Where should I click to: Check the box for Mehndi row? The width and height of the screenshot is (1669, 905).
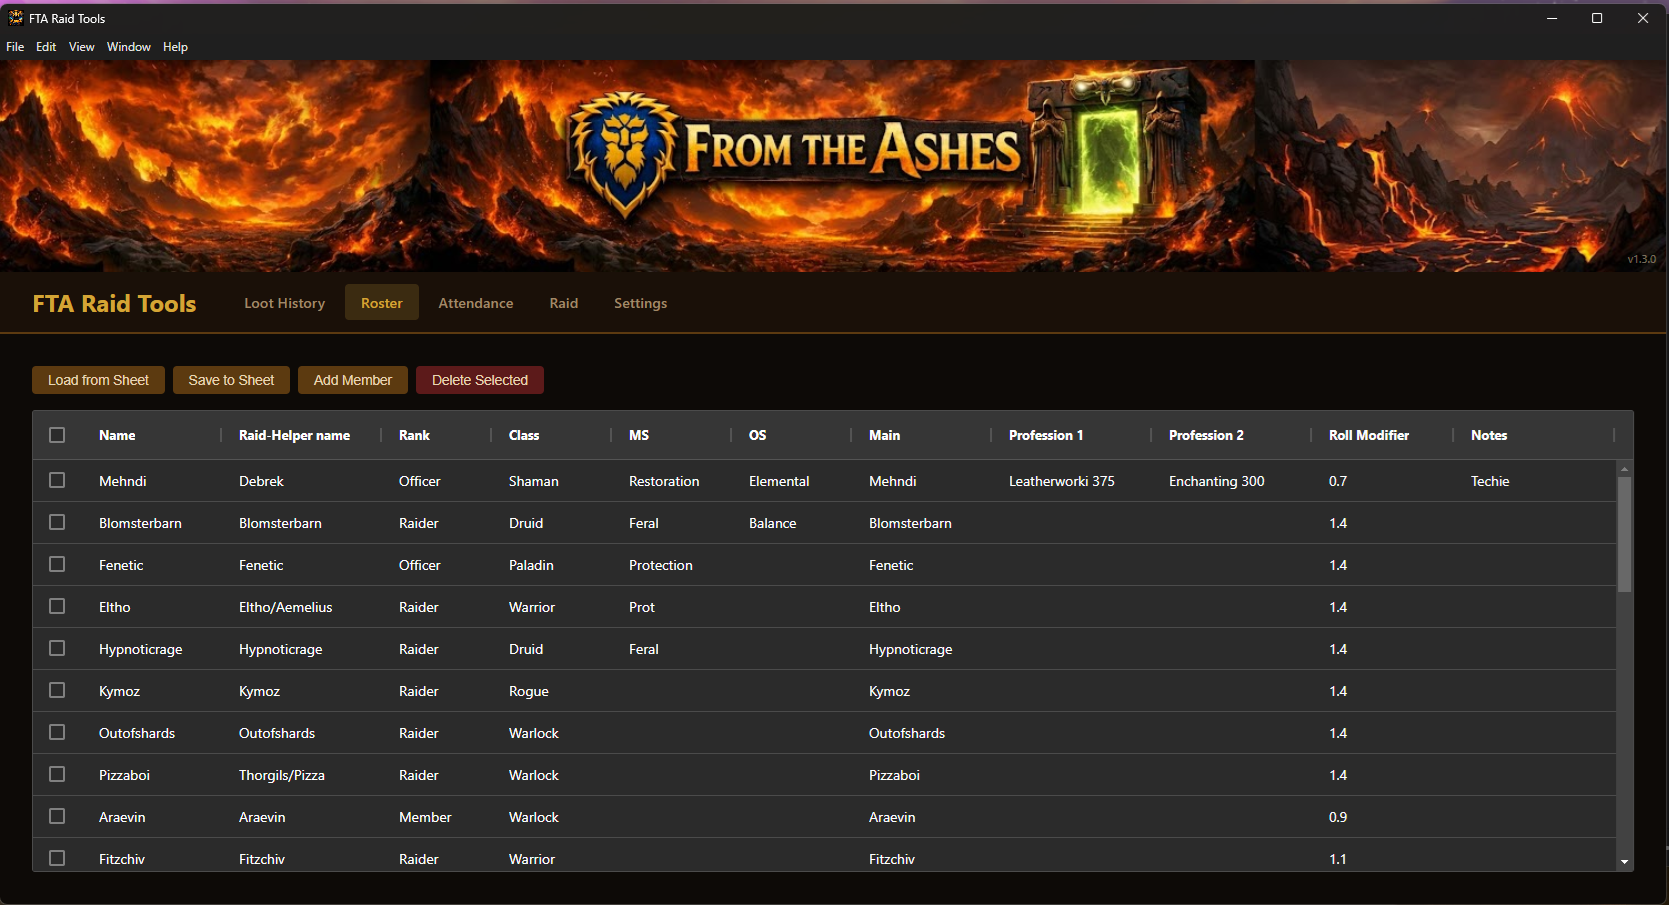[x=57, y=480]
